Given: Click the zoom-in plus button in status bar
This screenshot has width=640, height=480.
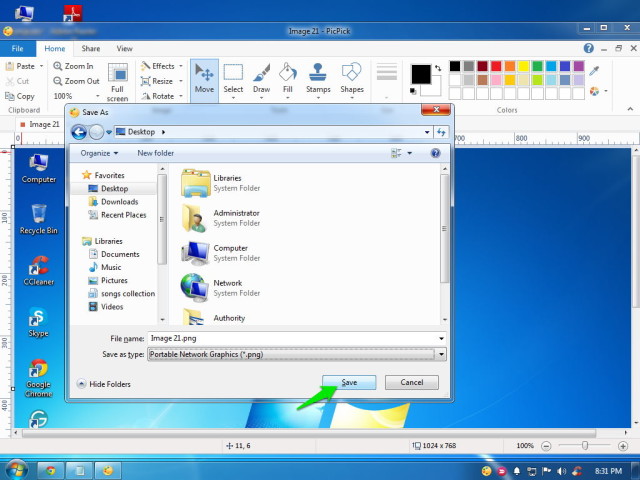Looking at the screenshot, I should [x=623, y=446].
